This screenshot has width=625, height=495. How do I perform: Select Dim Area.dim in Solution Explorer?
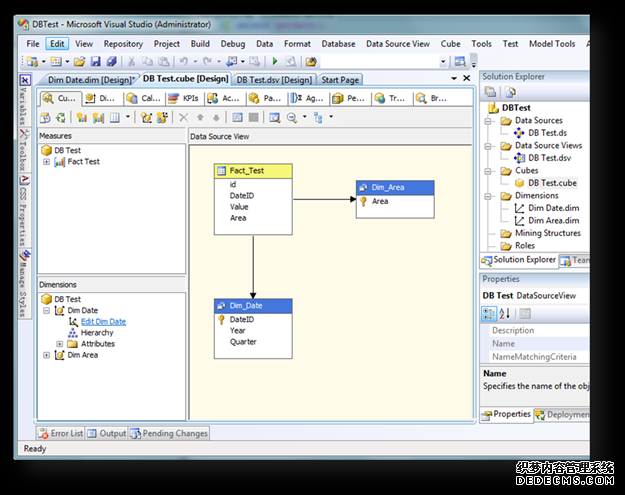(553, 220)
